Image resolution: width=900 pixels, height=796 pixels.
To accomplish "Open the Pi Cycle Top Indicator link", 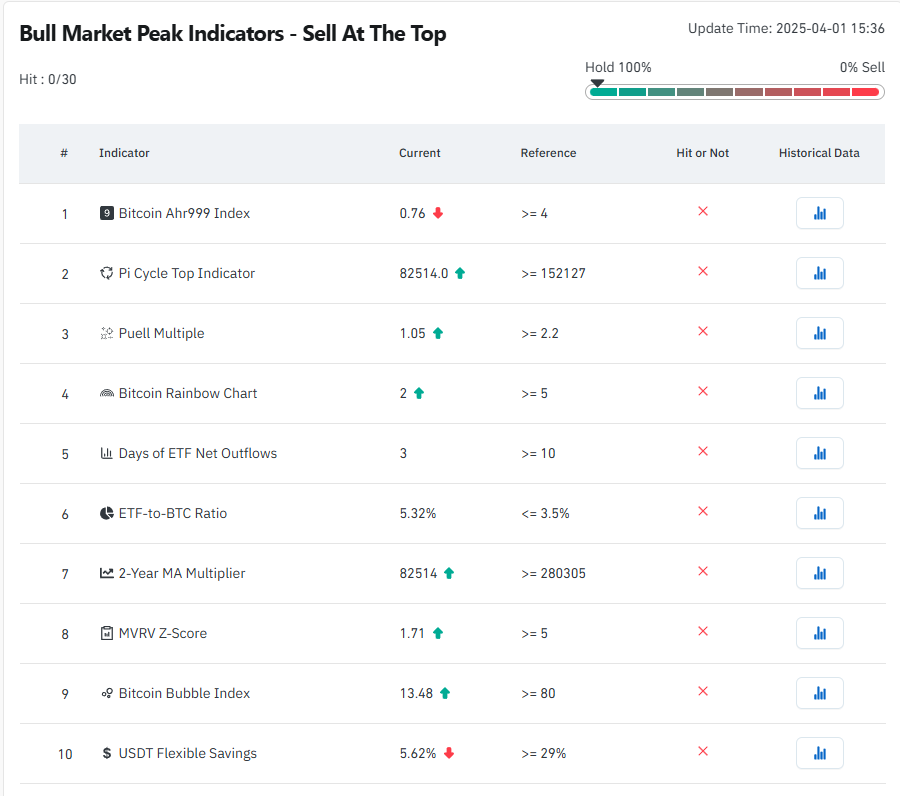I will (x=187, y=273).
